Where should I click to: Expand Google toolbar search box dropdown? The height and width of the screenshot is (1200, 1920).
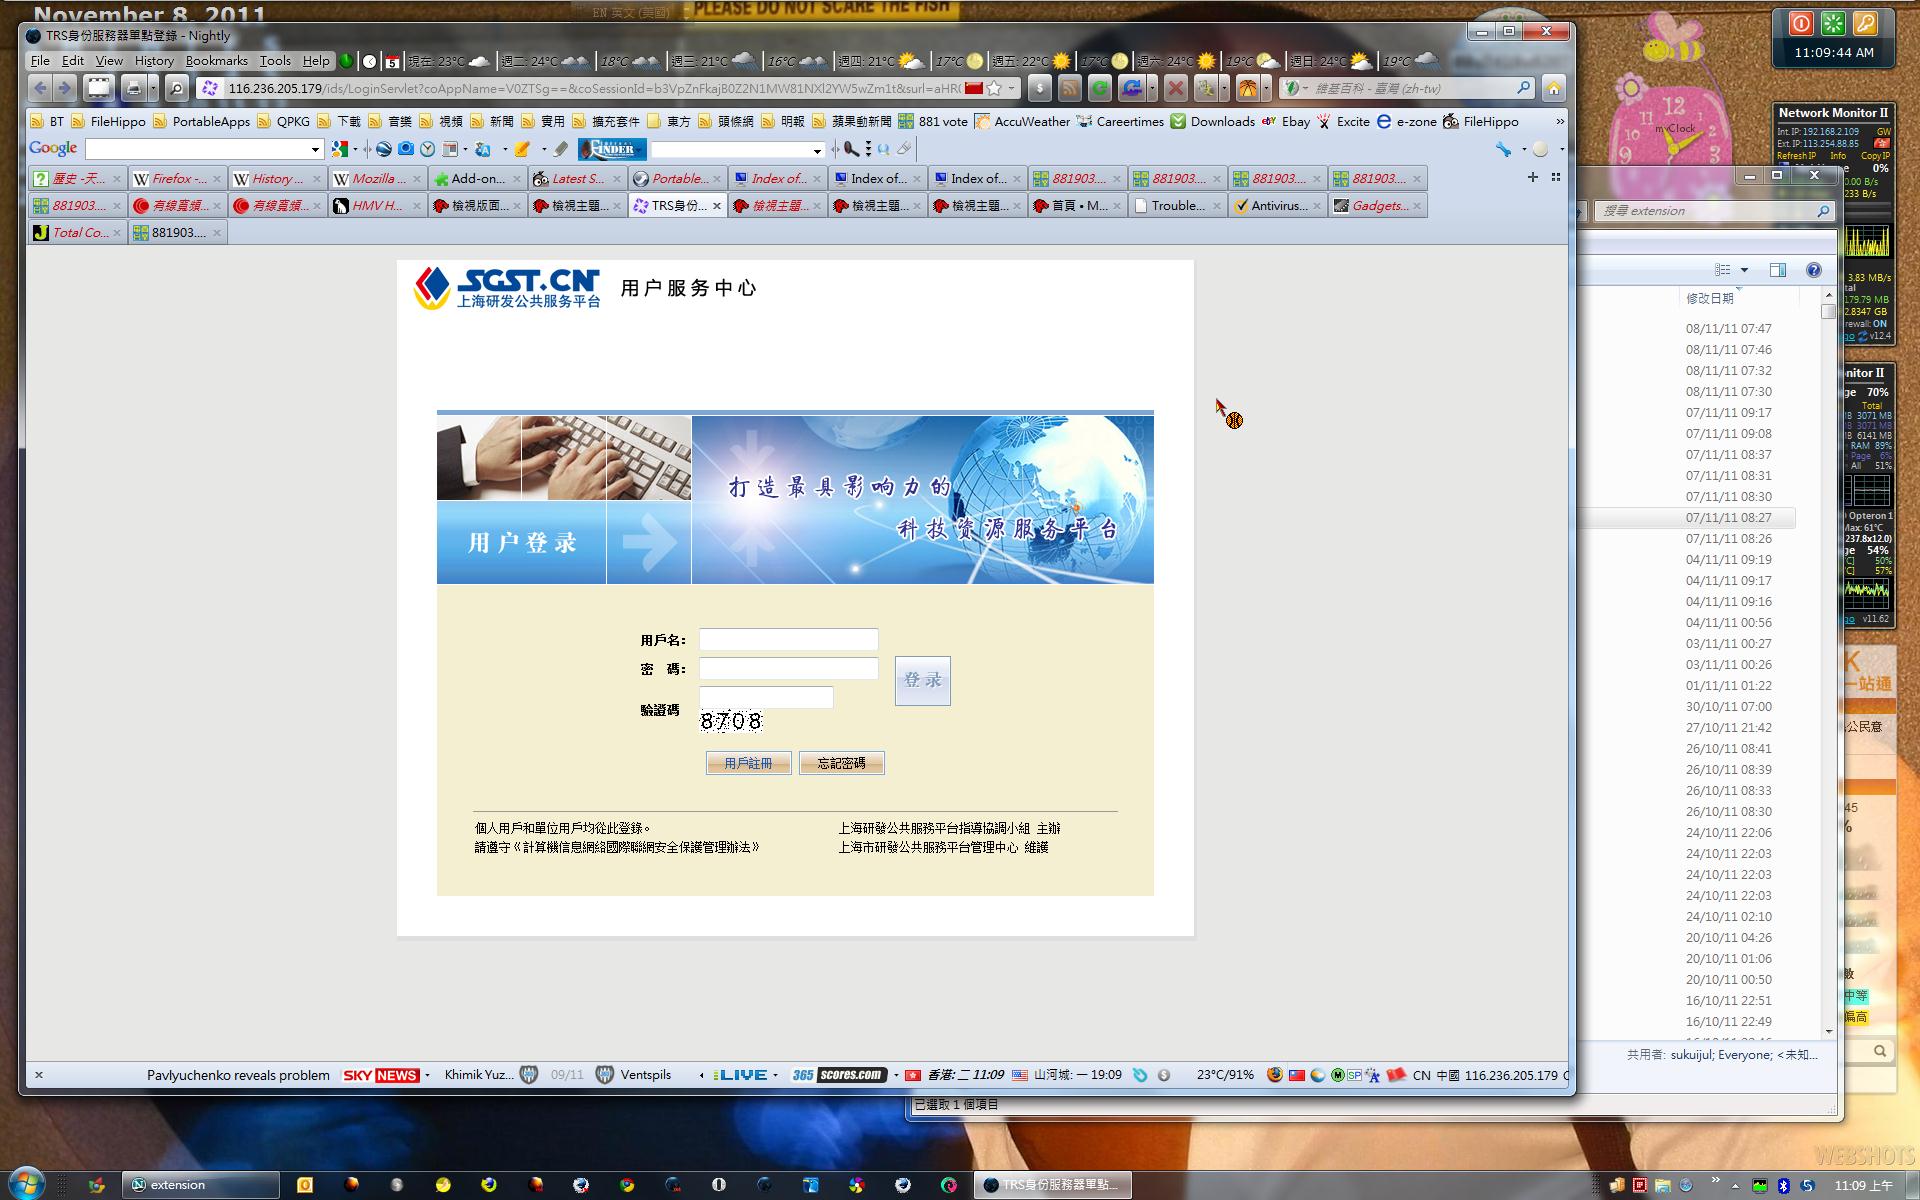(315, 150)
